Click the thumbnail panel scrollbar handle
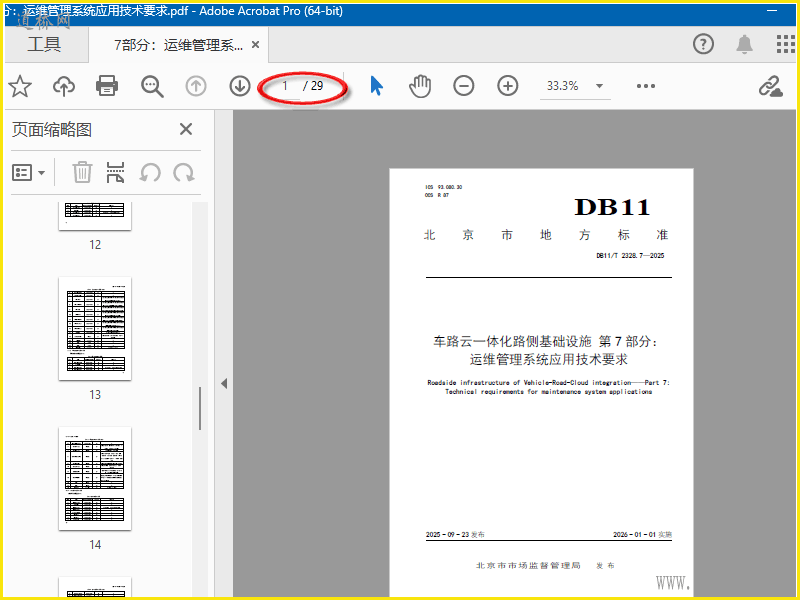Screen dimensions: 800x600 (200, 408)
